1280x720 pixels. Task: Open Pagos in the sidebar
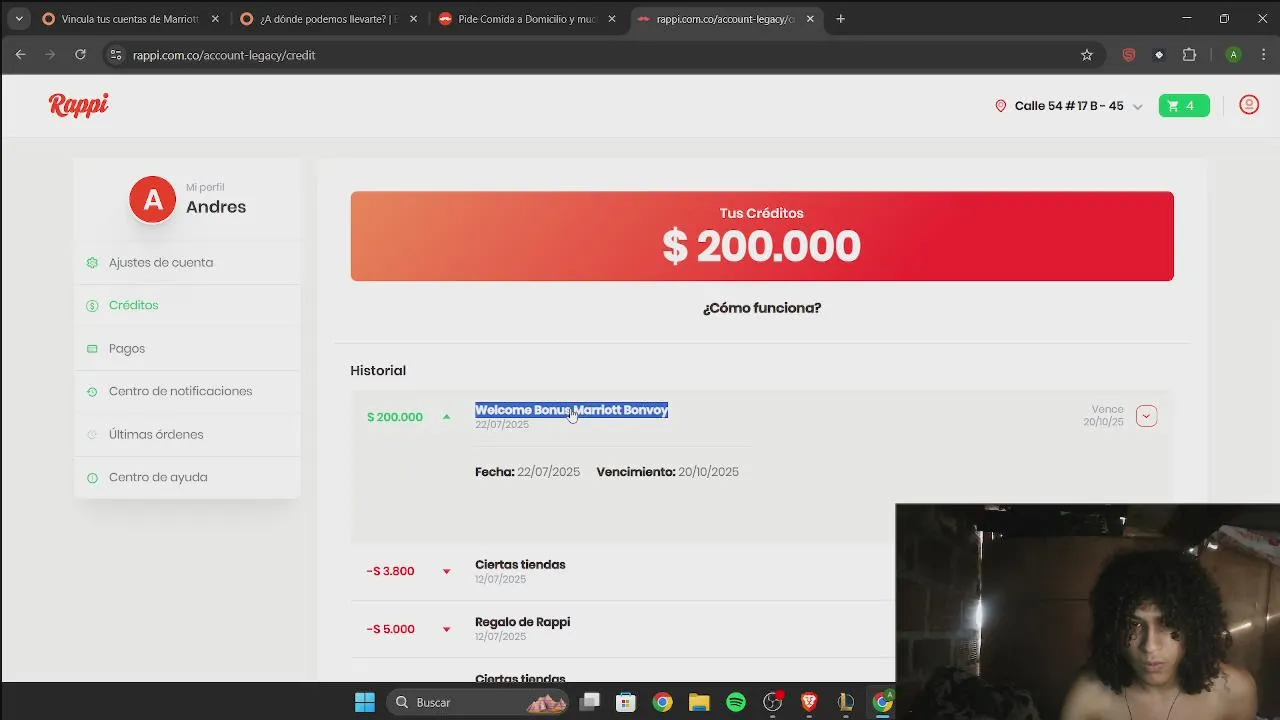click(187, 348)
